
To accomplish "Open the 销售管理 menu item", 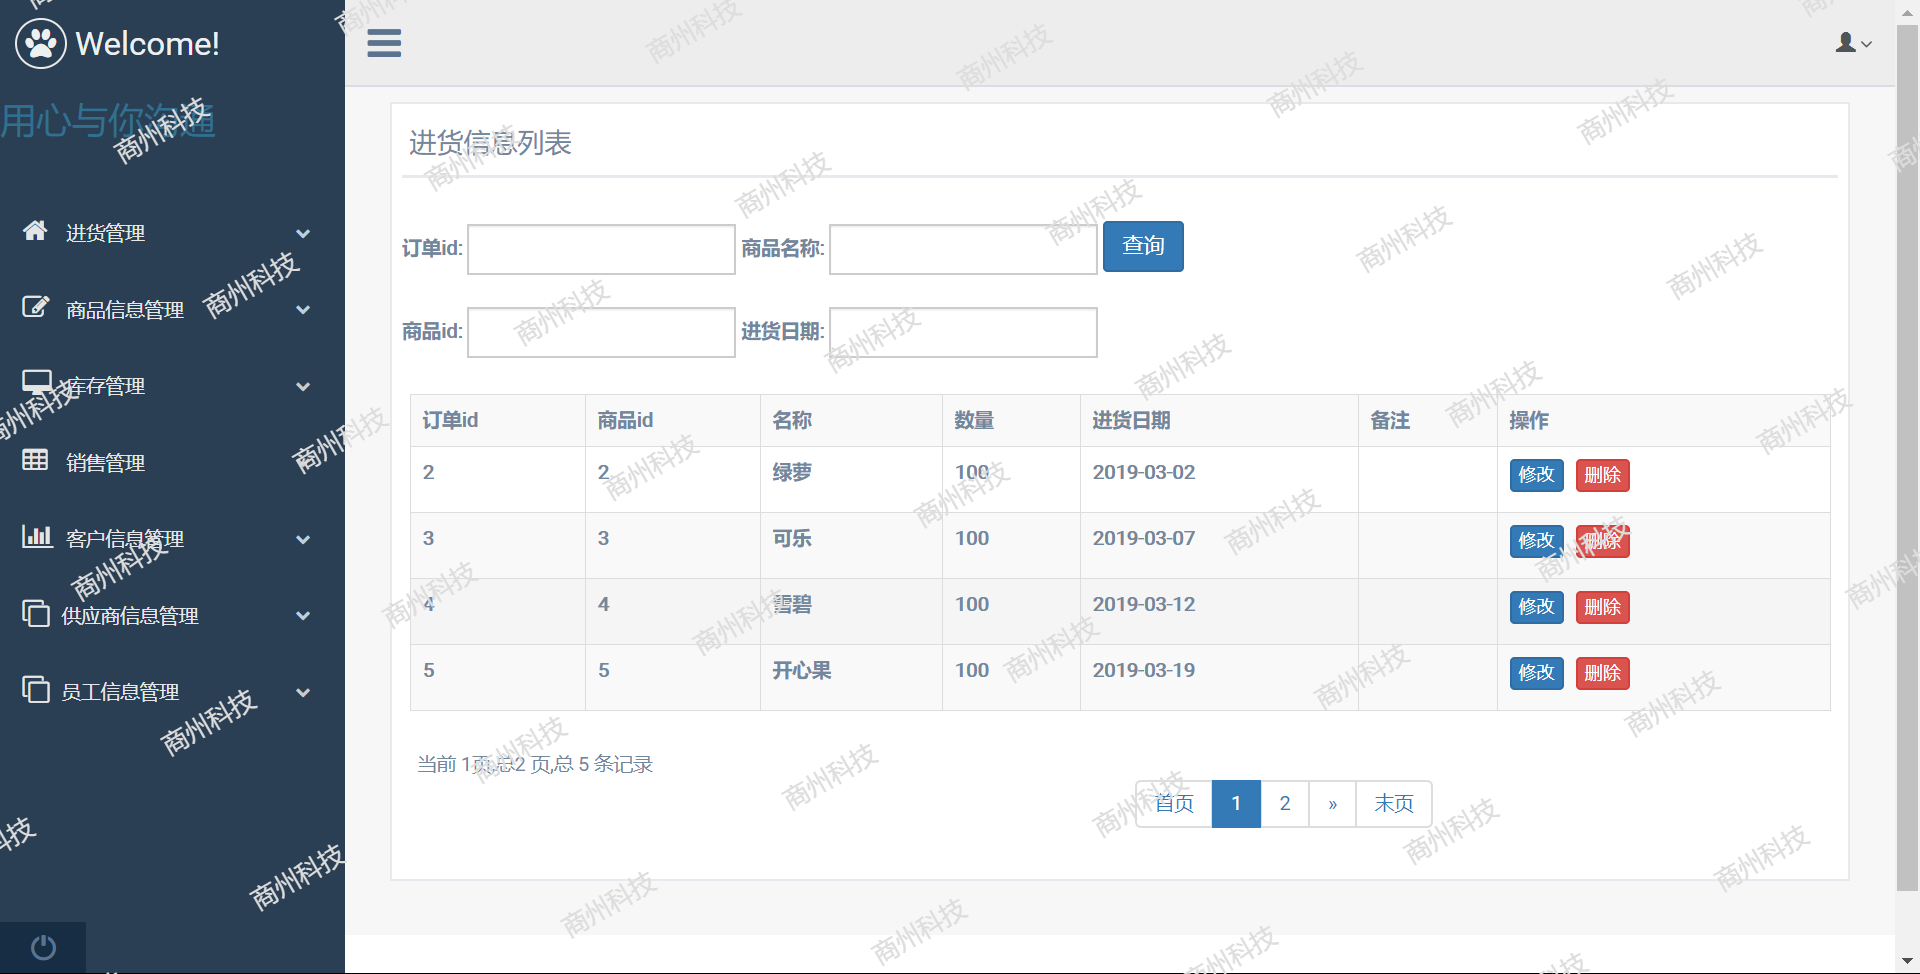I will tap(105, 463).
